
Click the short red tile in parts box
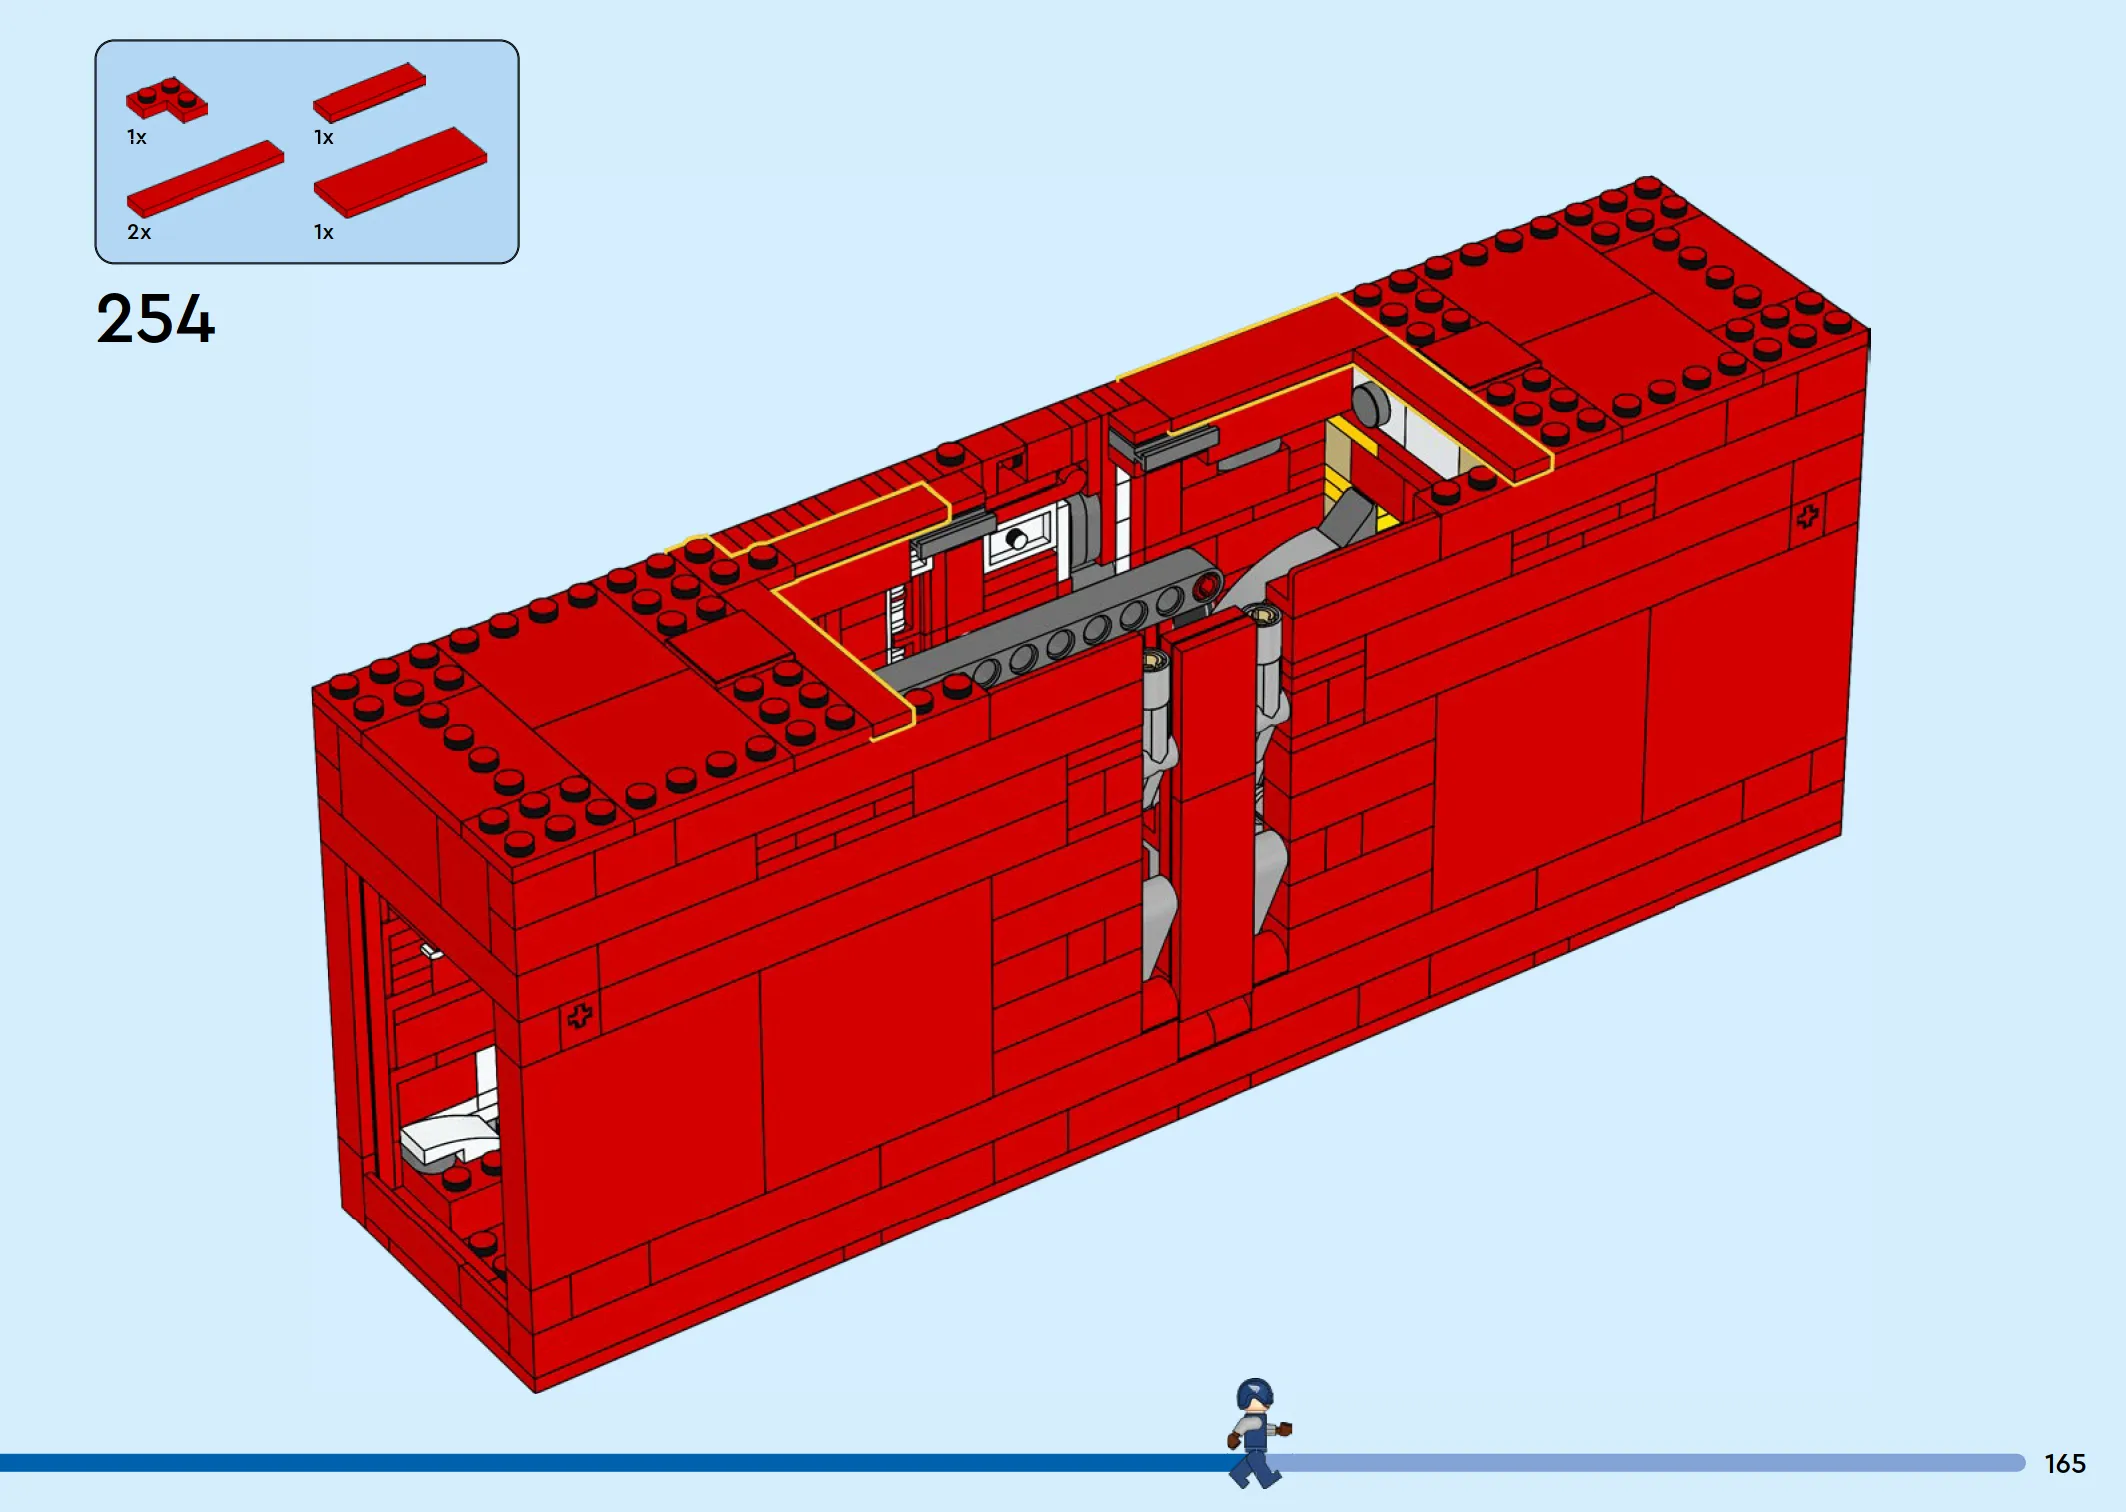coord(369,92)
